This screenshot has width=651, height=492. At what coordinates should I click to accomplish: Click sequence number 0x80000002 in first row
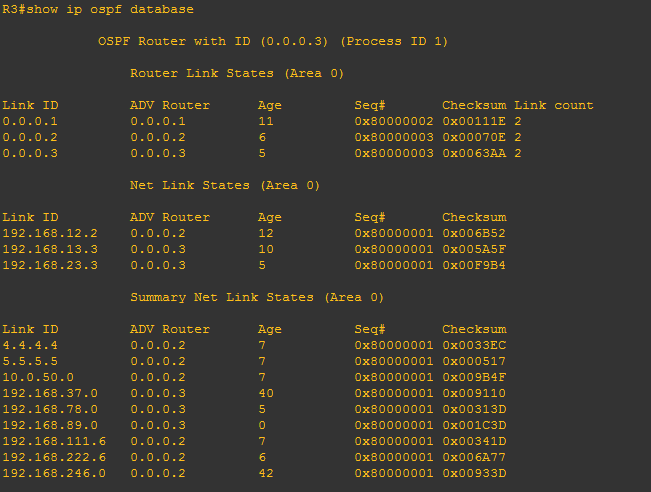[394, 121]
